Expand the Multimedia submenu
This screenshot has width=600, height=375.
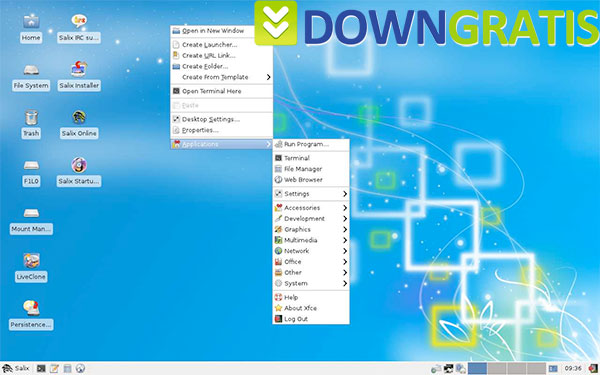pos(311,240)
